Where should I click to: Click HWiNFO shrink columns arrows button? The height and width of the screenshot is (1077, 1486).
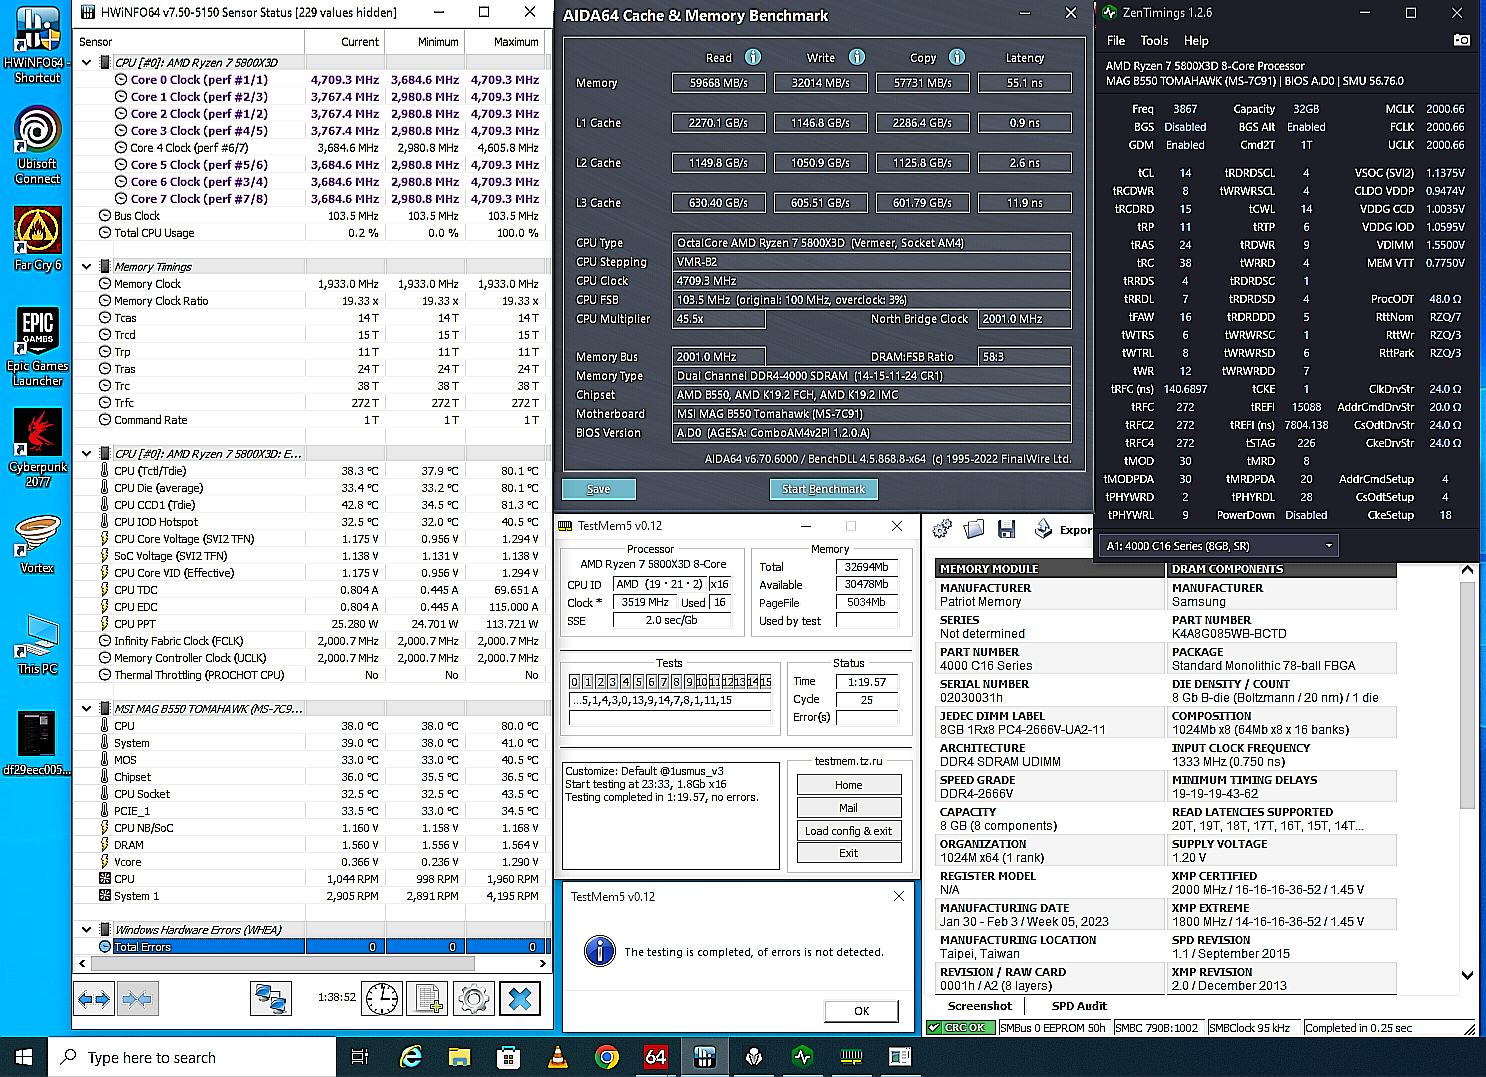point(137,998)
